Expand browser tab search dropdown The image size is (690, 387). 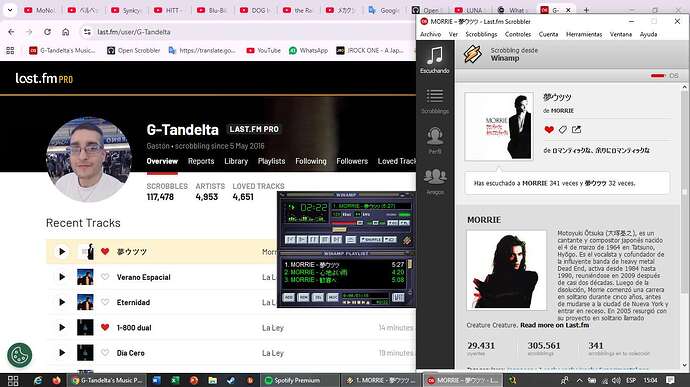tap(10, 10)
